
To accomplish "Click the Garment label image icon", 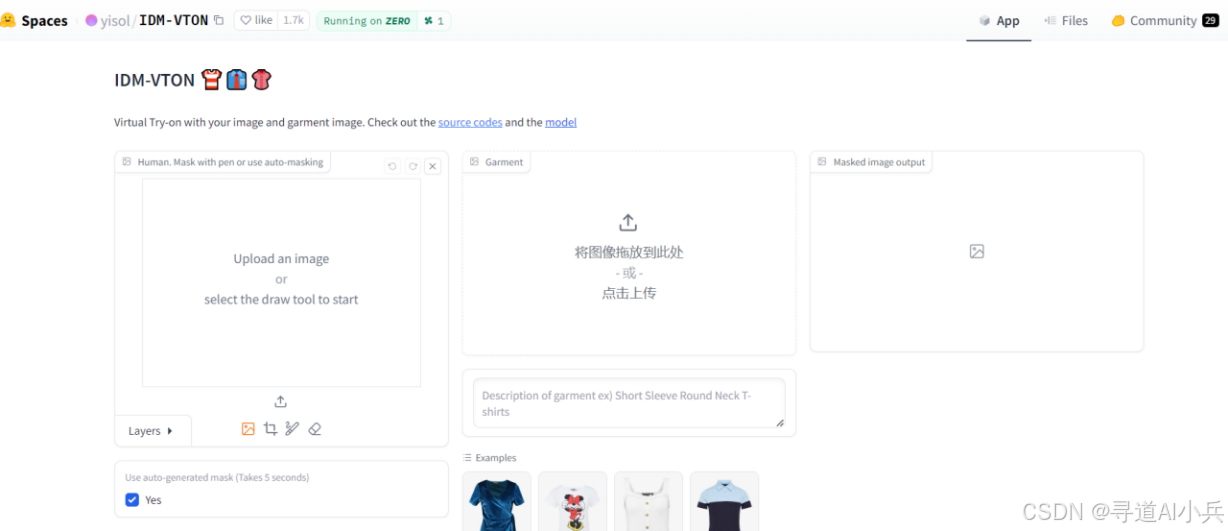I will pyautogui.click(x=474, y=162).
